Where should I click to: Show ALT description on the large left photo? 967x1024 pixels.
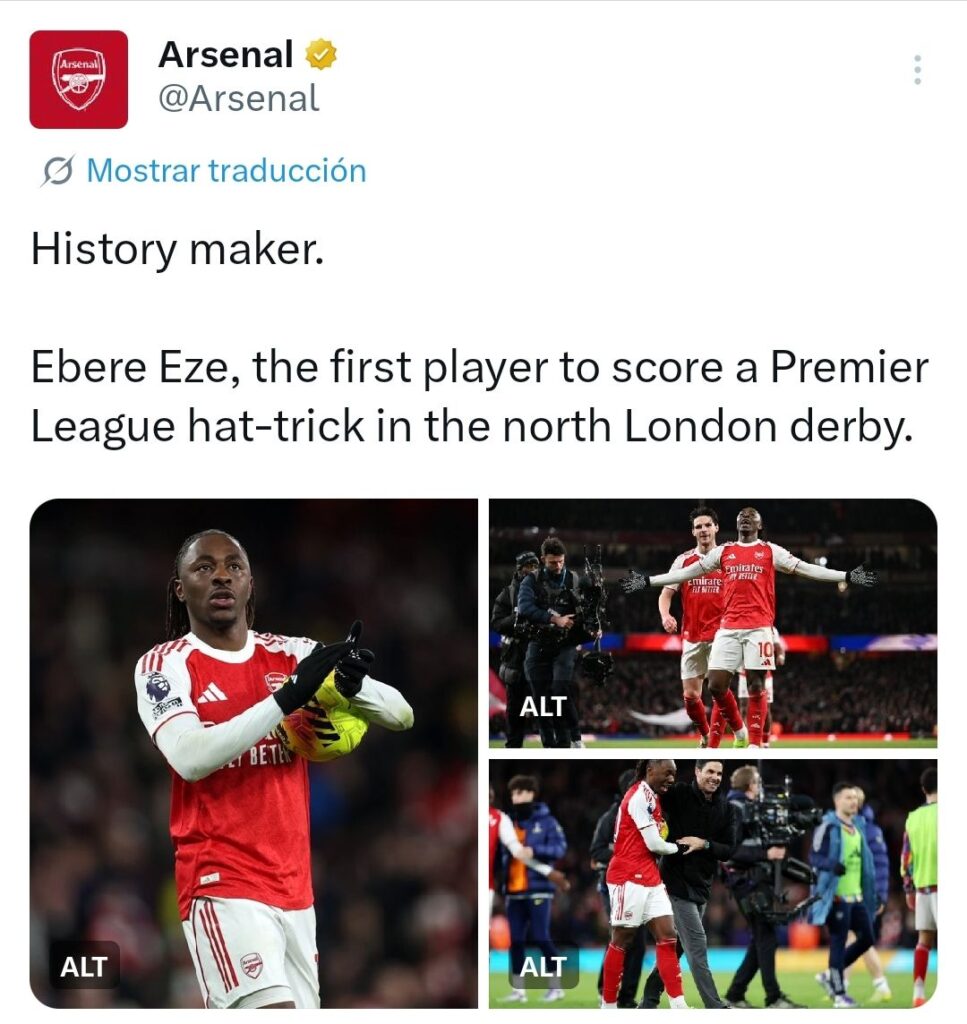[x=84, y=966]
